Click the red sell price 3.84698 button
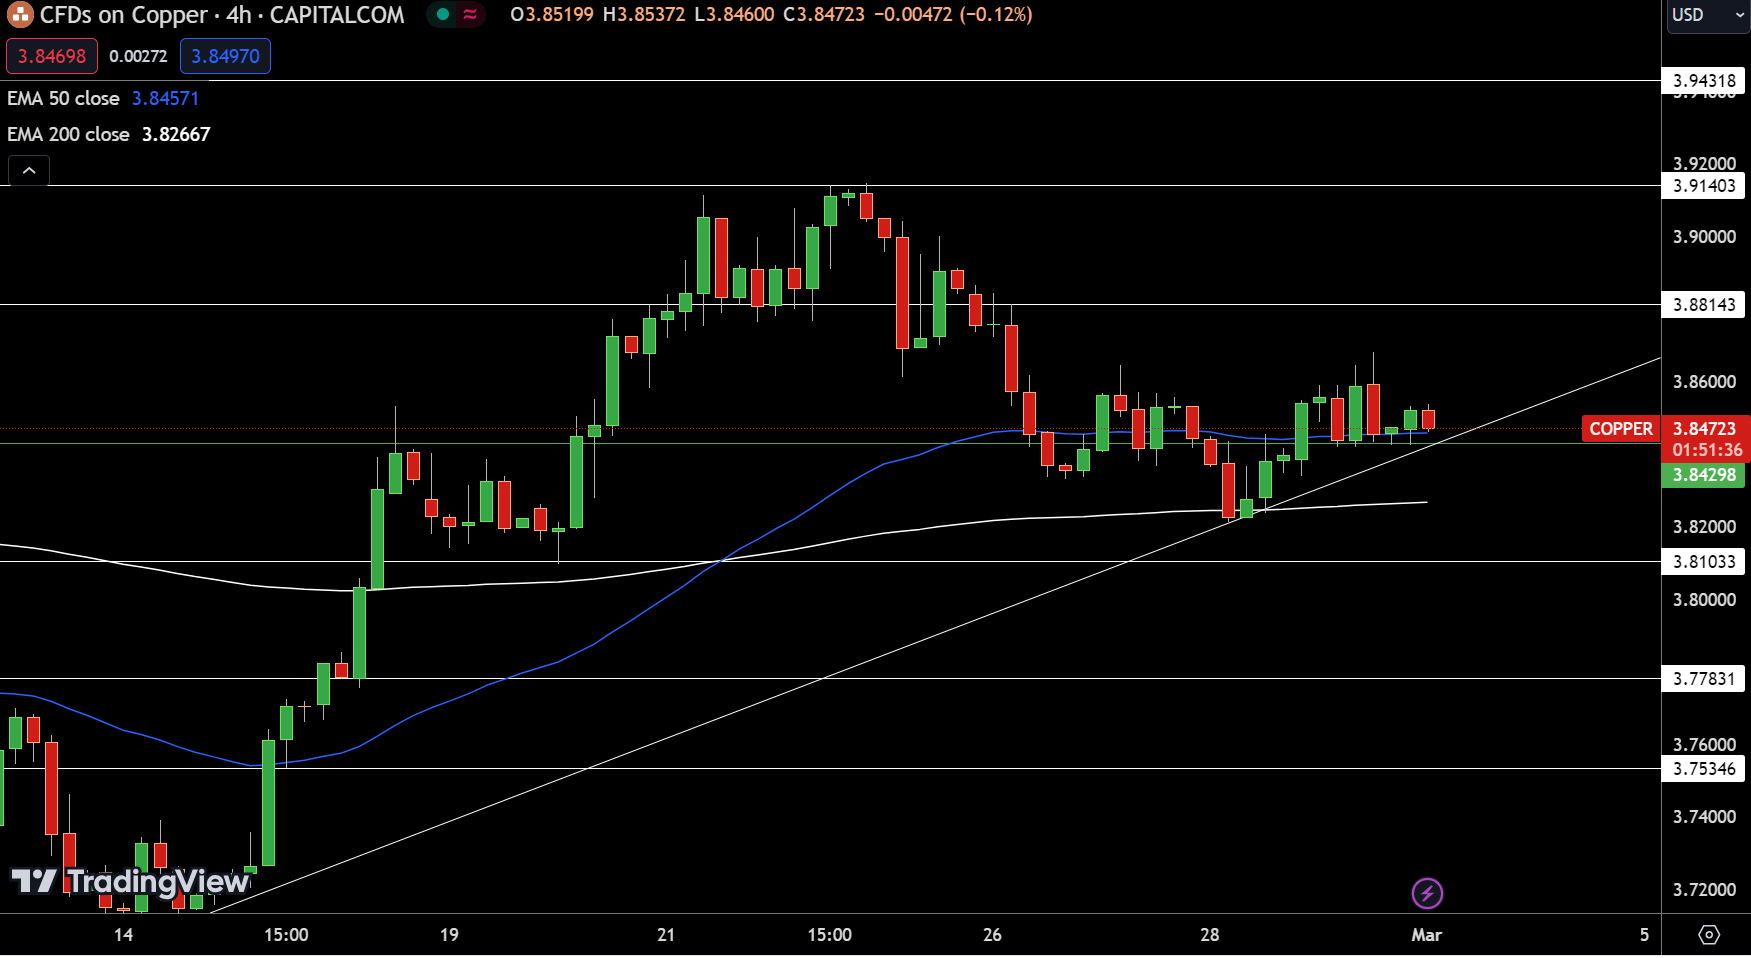This screenshot has width=1751, height=958. 52,56
